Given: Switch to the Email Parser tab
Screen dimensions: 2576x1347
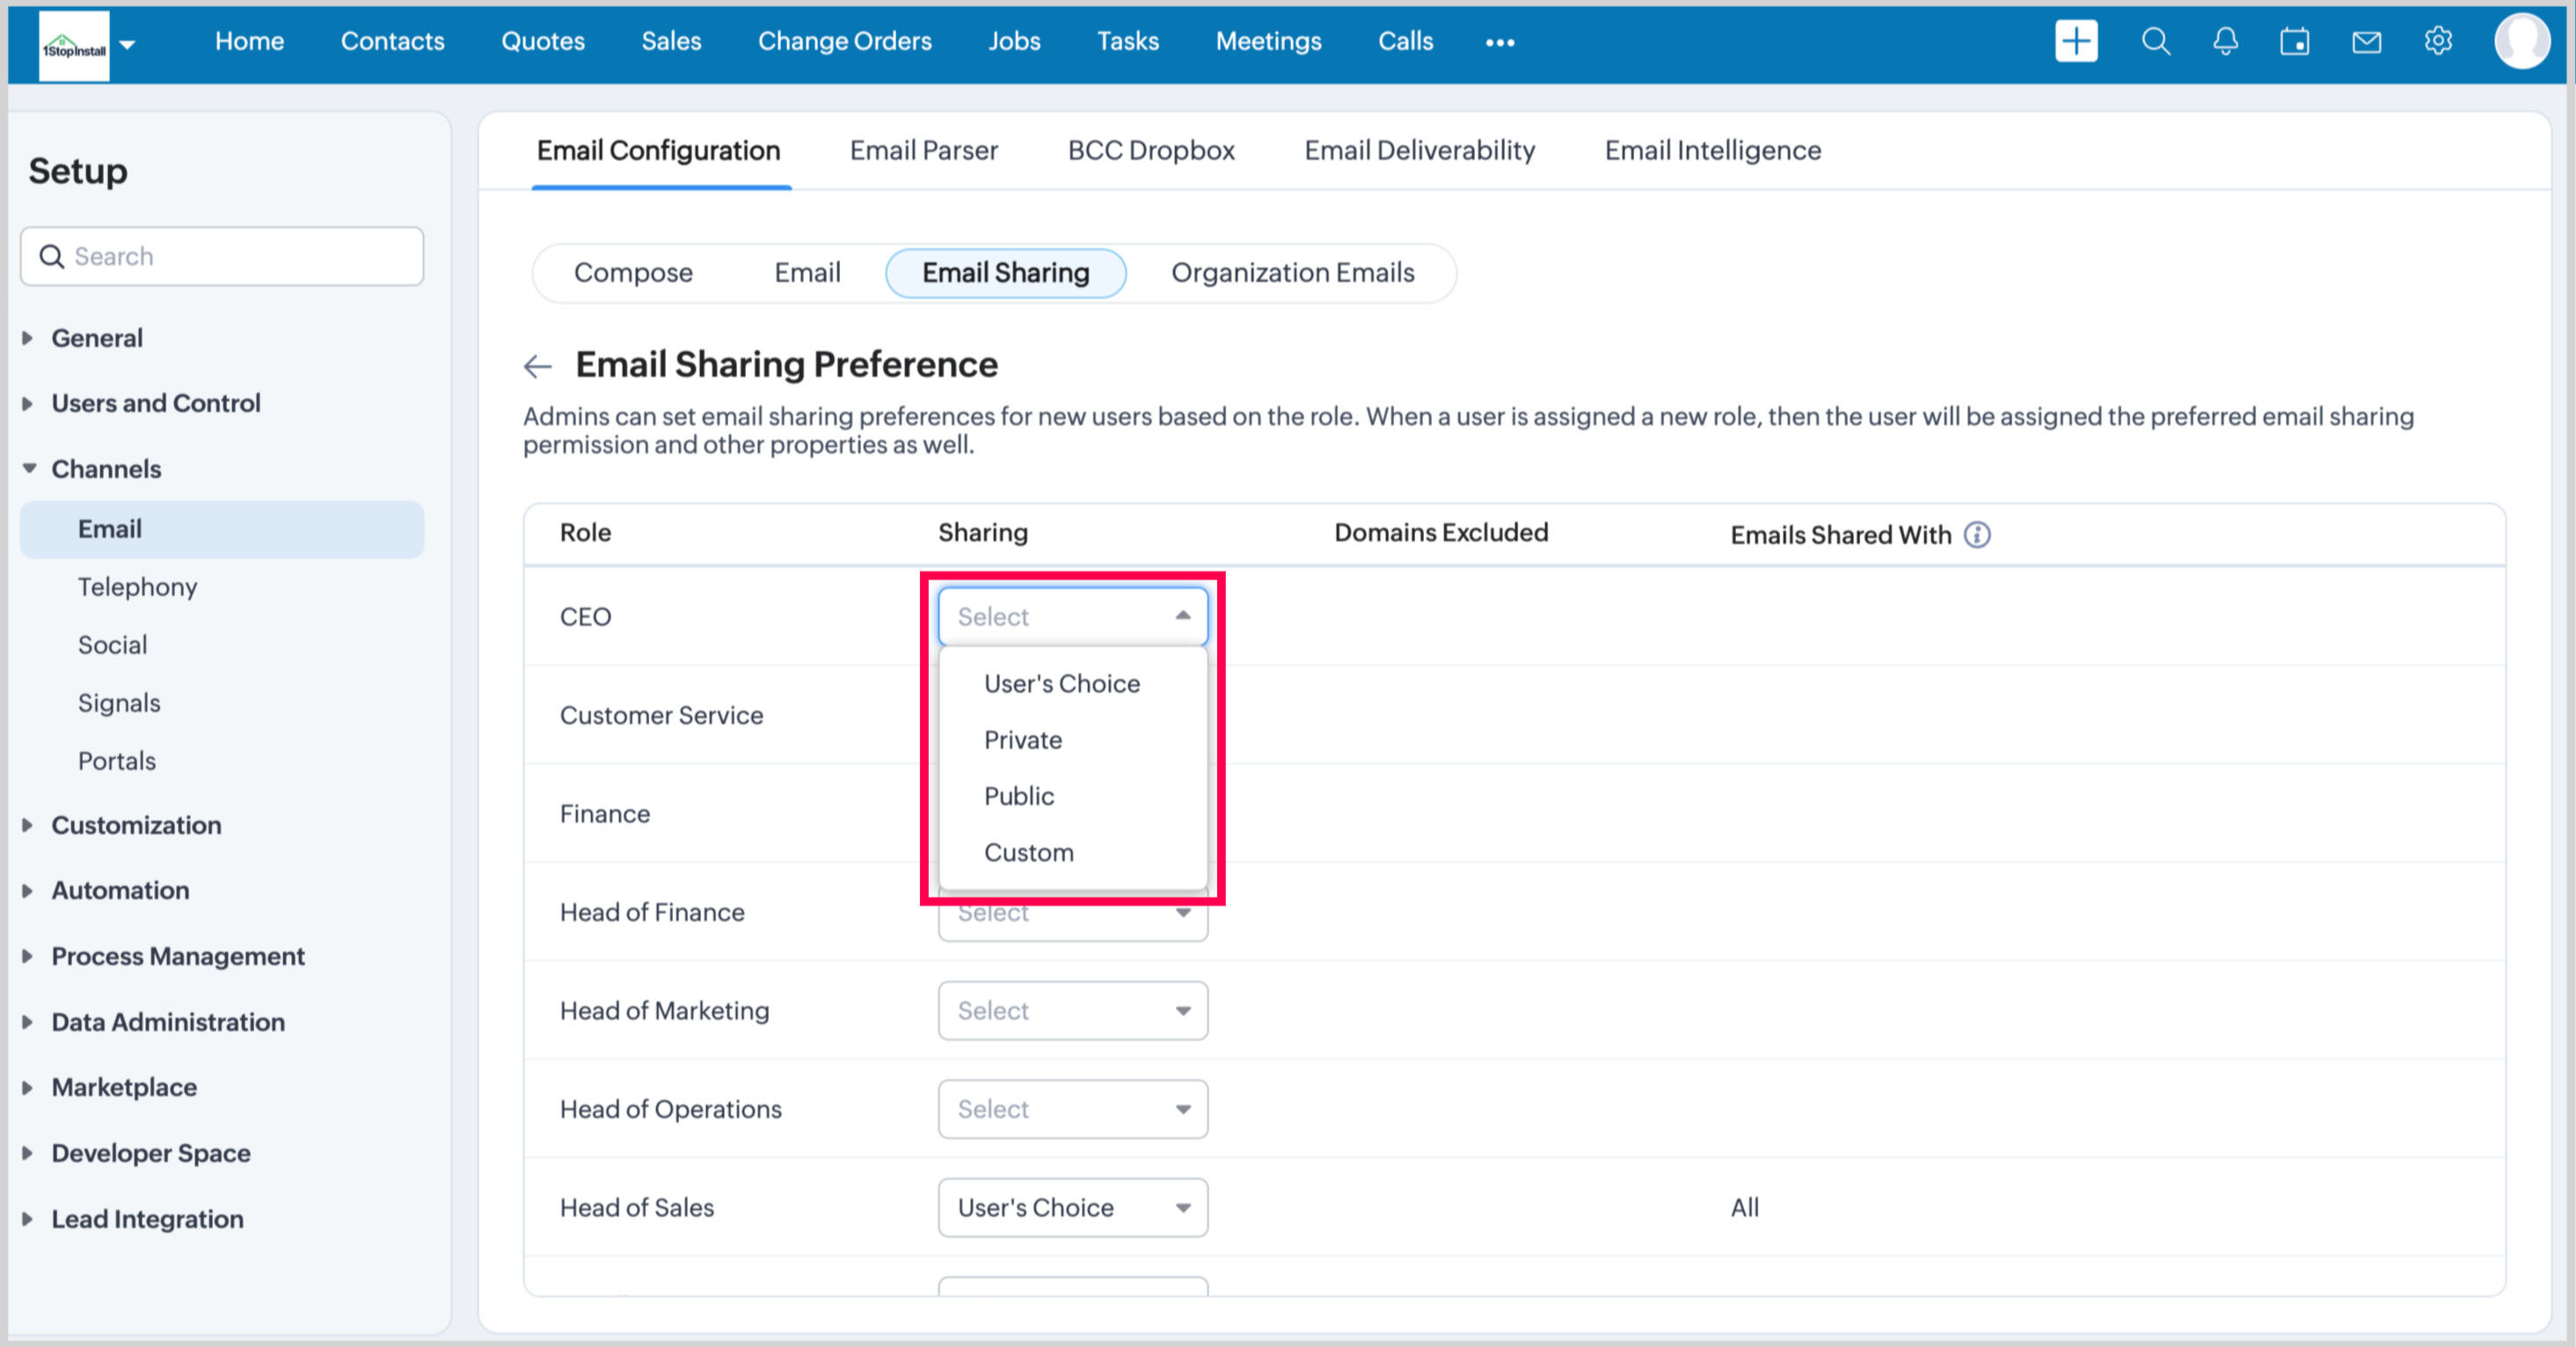Looking at the screenshot, I should pyautogui.click(x=923, y=150).
